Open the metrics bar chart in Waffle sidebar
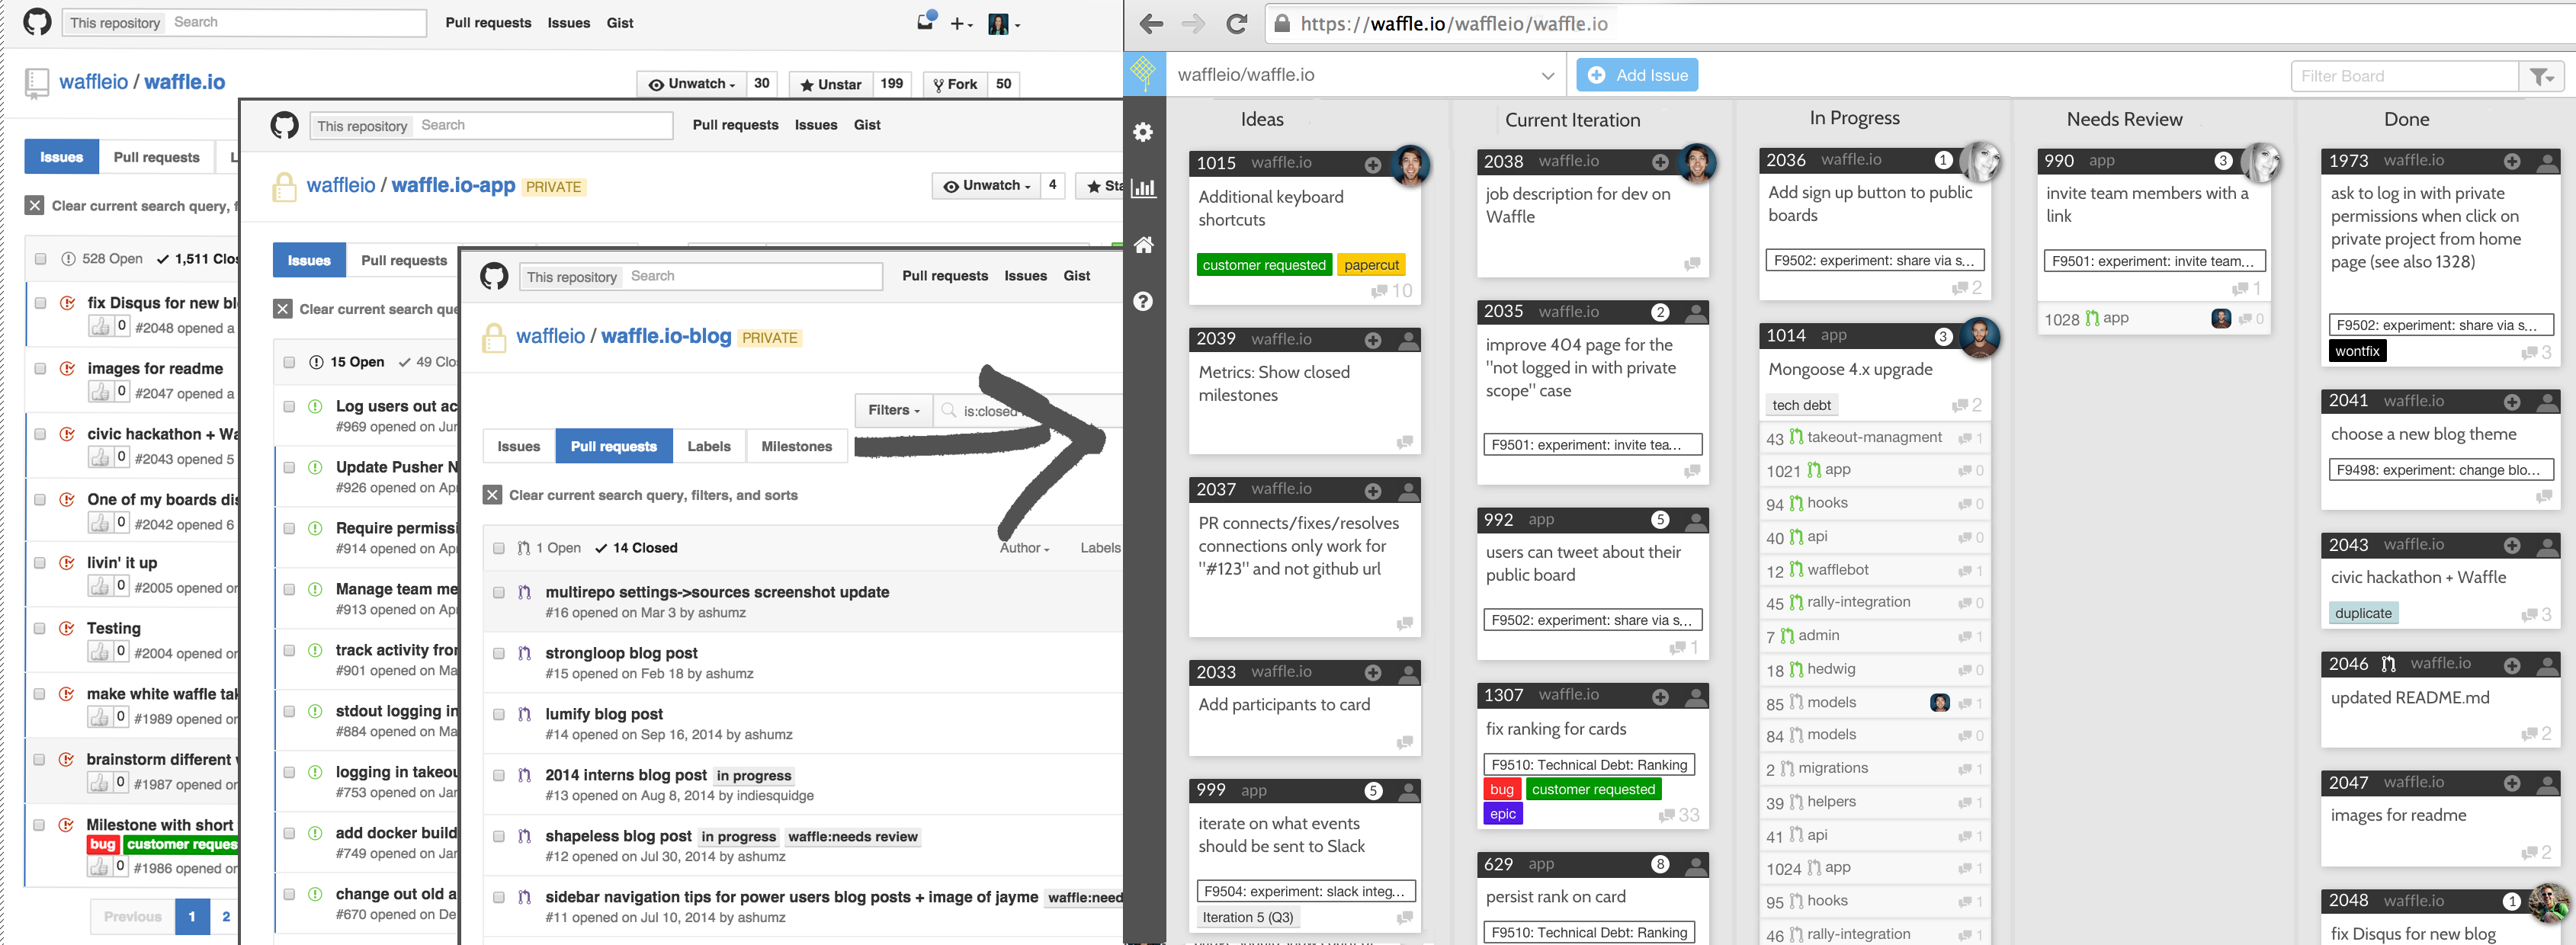This screenshot has height=945, width=2576. [x=1143, y=188]
